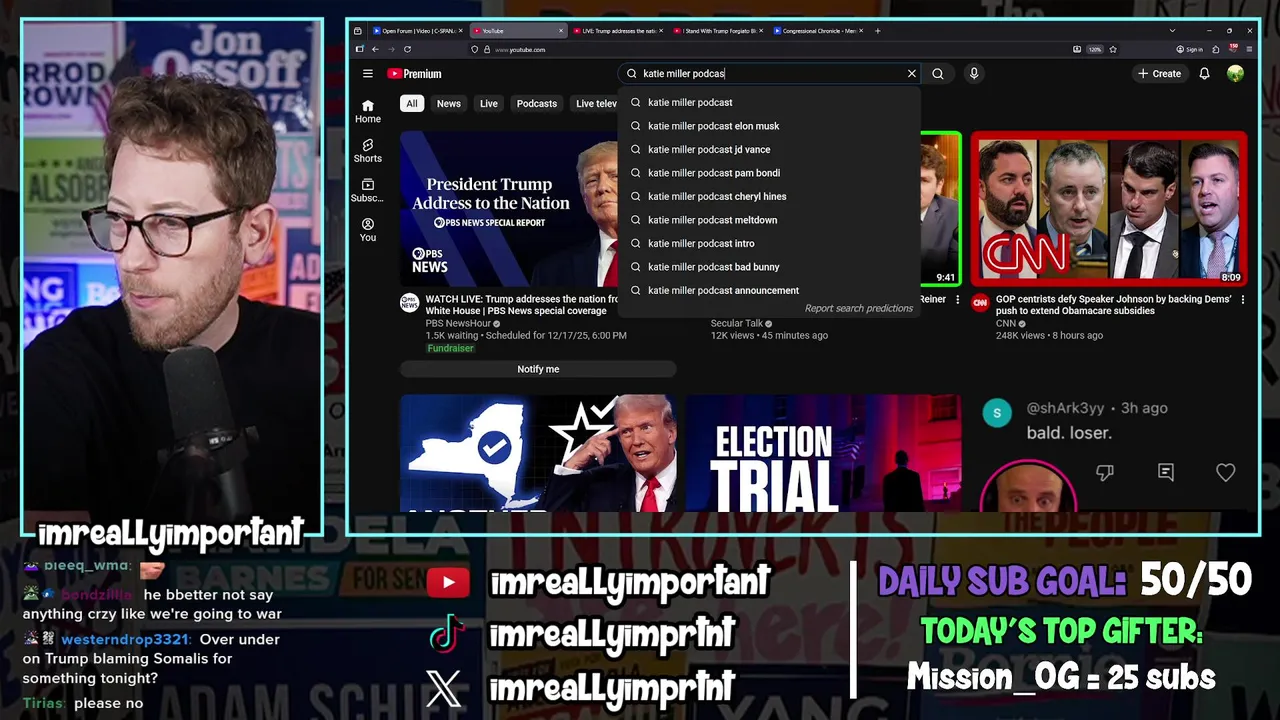The image size is (1280, 720).
Task: Clear the search box with the X
Action: 912,73
